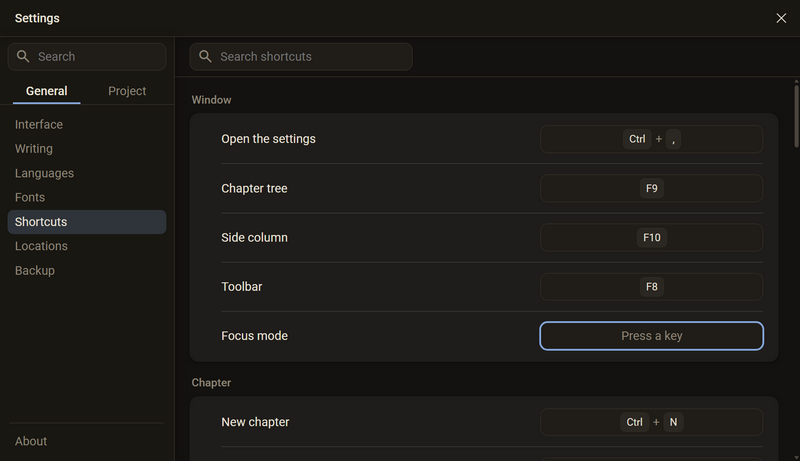800x461 pixels.
Task: Edit the Toolbar F8 shortcut
Action: 652,287
